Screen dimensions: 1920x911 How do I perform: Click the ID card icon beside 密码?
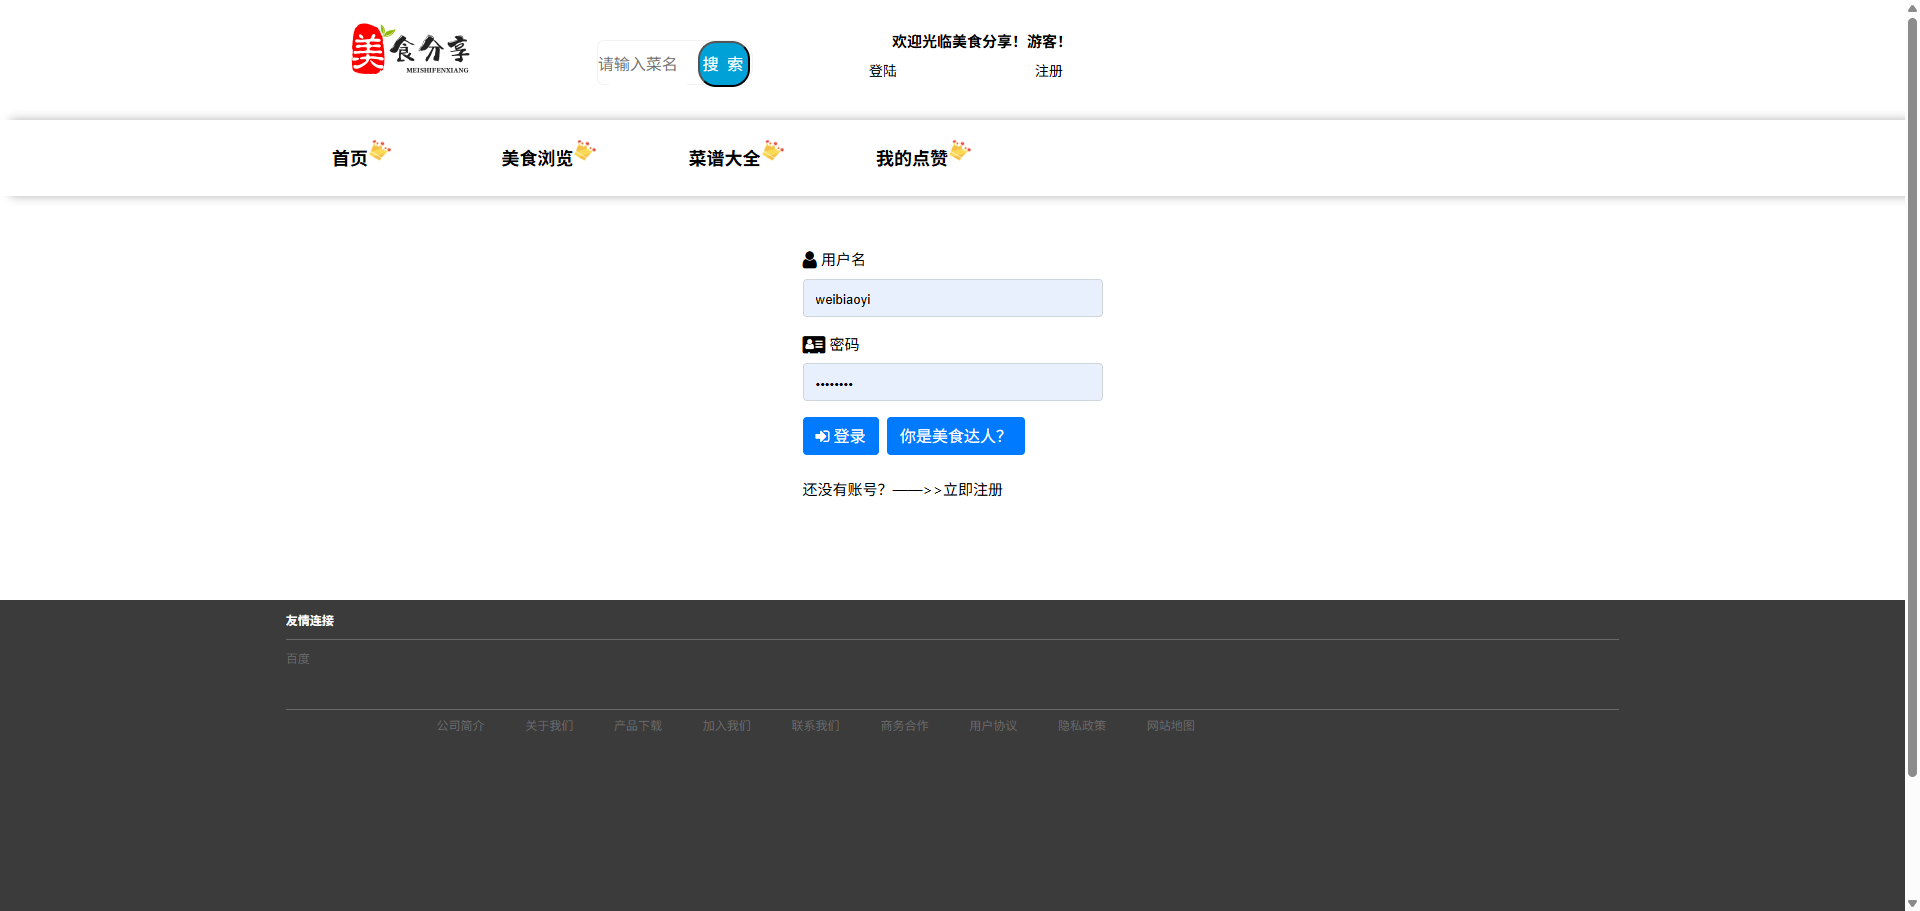click(814, 345)
